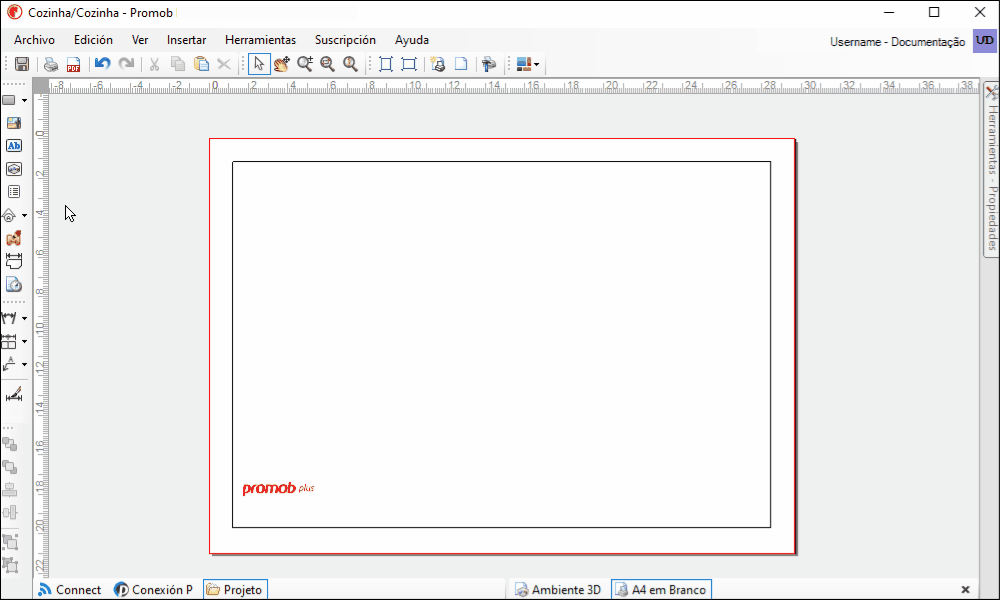
Task: Click the lower overlapping squares icon
Action: pyautogui.click(x=10, y=467)
